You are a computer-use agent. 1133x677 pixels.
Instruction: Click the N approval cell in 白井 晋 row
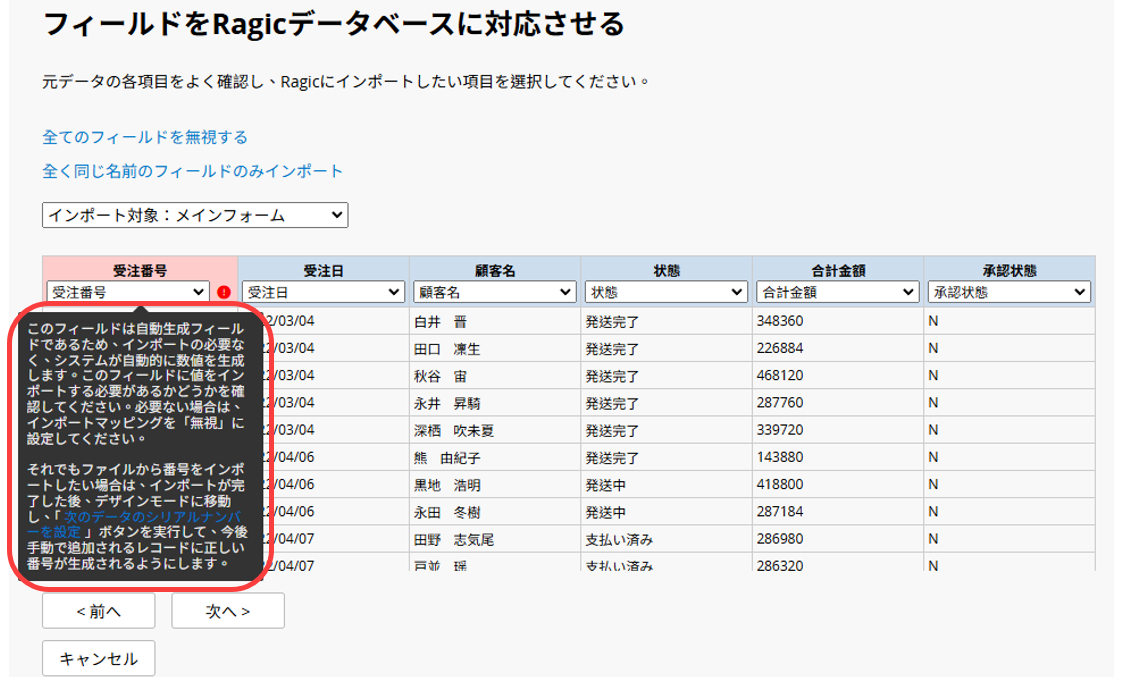click(1009, 322)
